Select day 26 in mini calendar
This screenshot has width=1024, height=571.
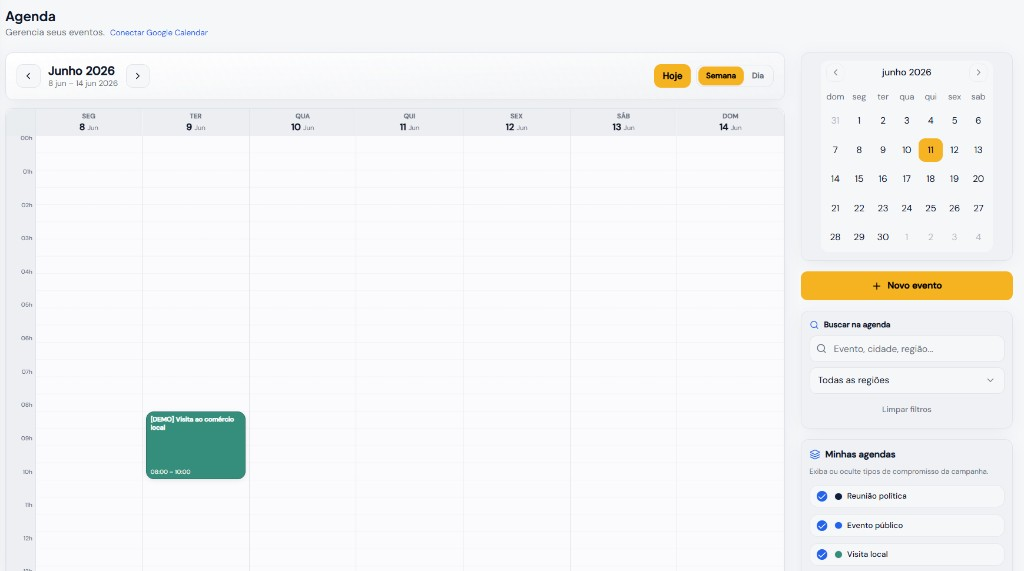[954, 208]
